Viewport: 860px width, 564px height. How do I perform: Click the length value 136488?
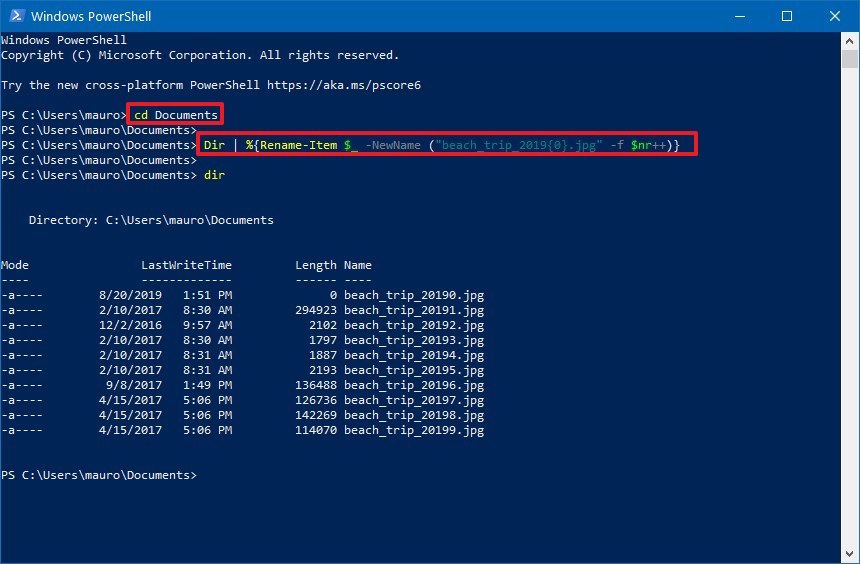(316, 385)
